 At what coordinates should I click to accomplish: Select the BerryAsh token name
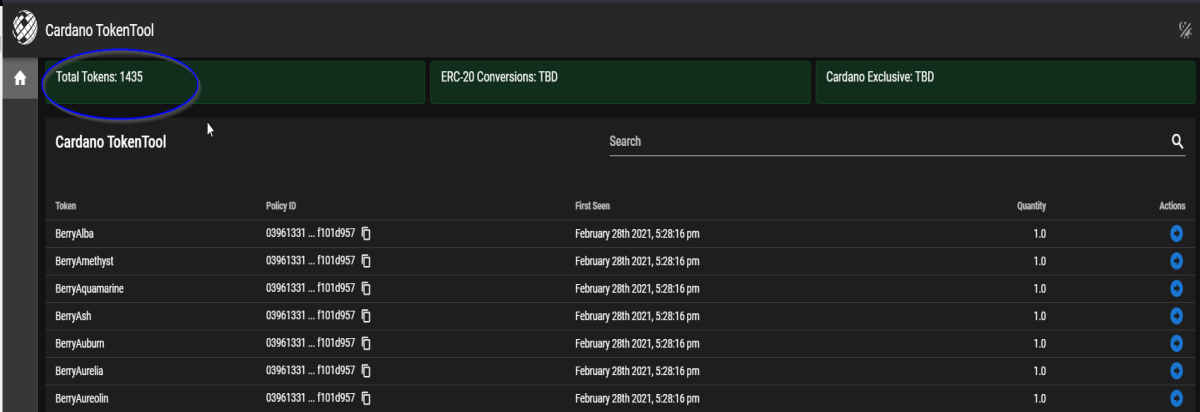click(x=73, y=316)
